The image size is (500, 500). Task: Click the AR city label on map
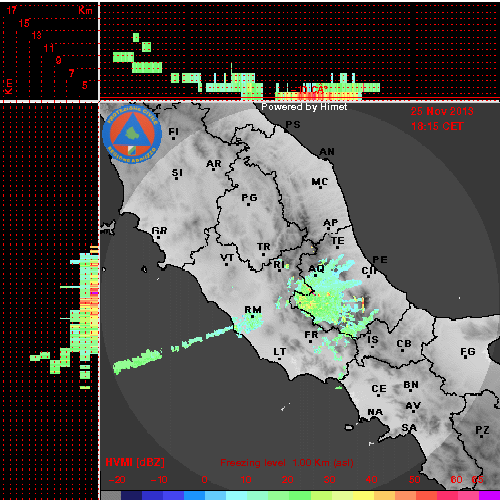pyautogui.click(x=214, y=164)
